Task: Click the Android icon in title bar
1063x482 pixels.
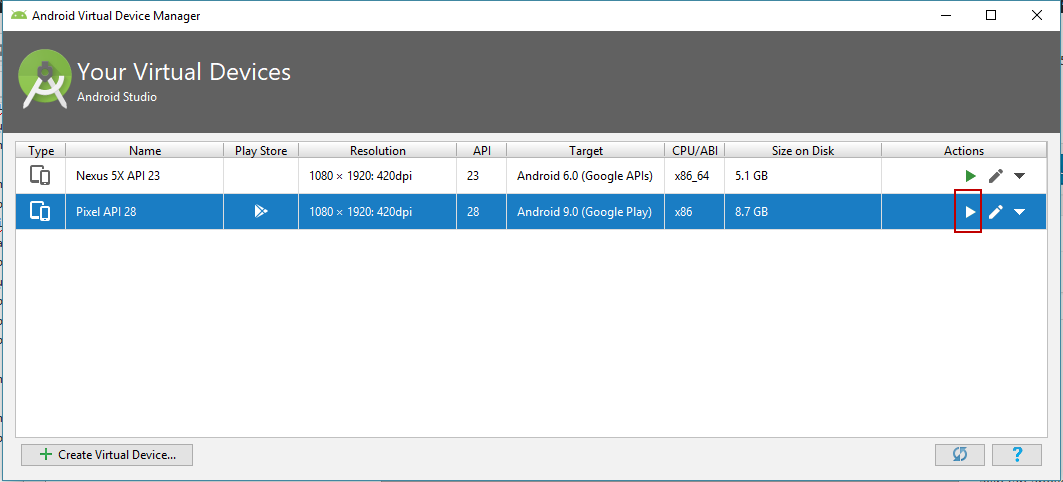Action: [x=19, y=15]
